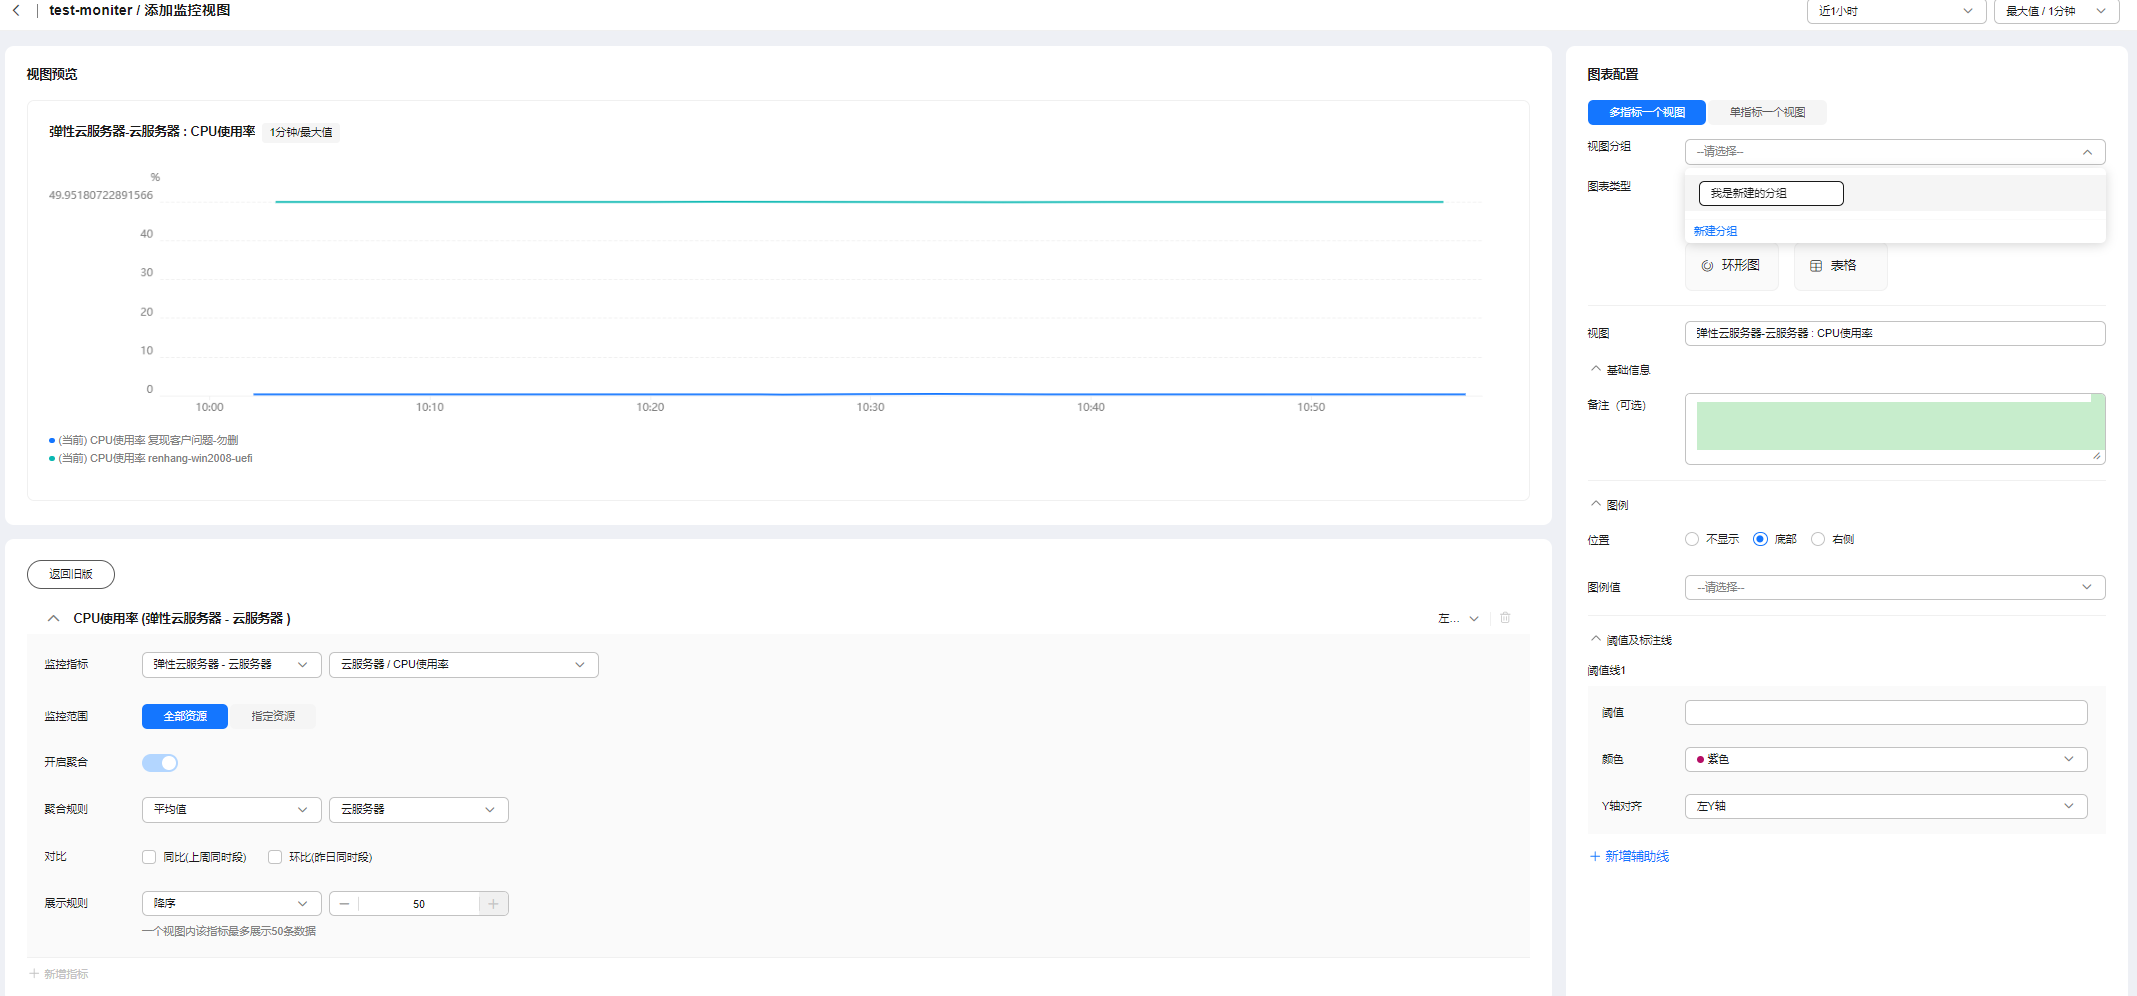This screenshot has height=996, width=2137.
Task: Select the 表格 chart type icon
Action: pyautogui.click(x=1816, y=266)
